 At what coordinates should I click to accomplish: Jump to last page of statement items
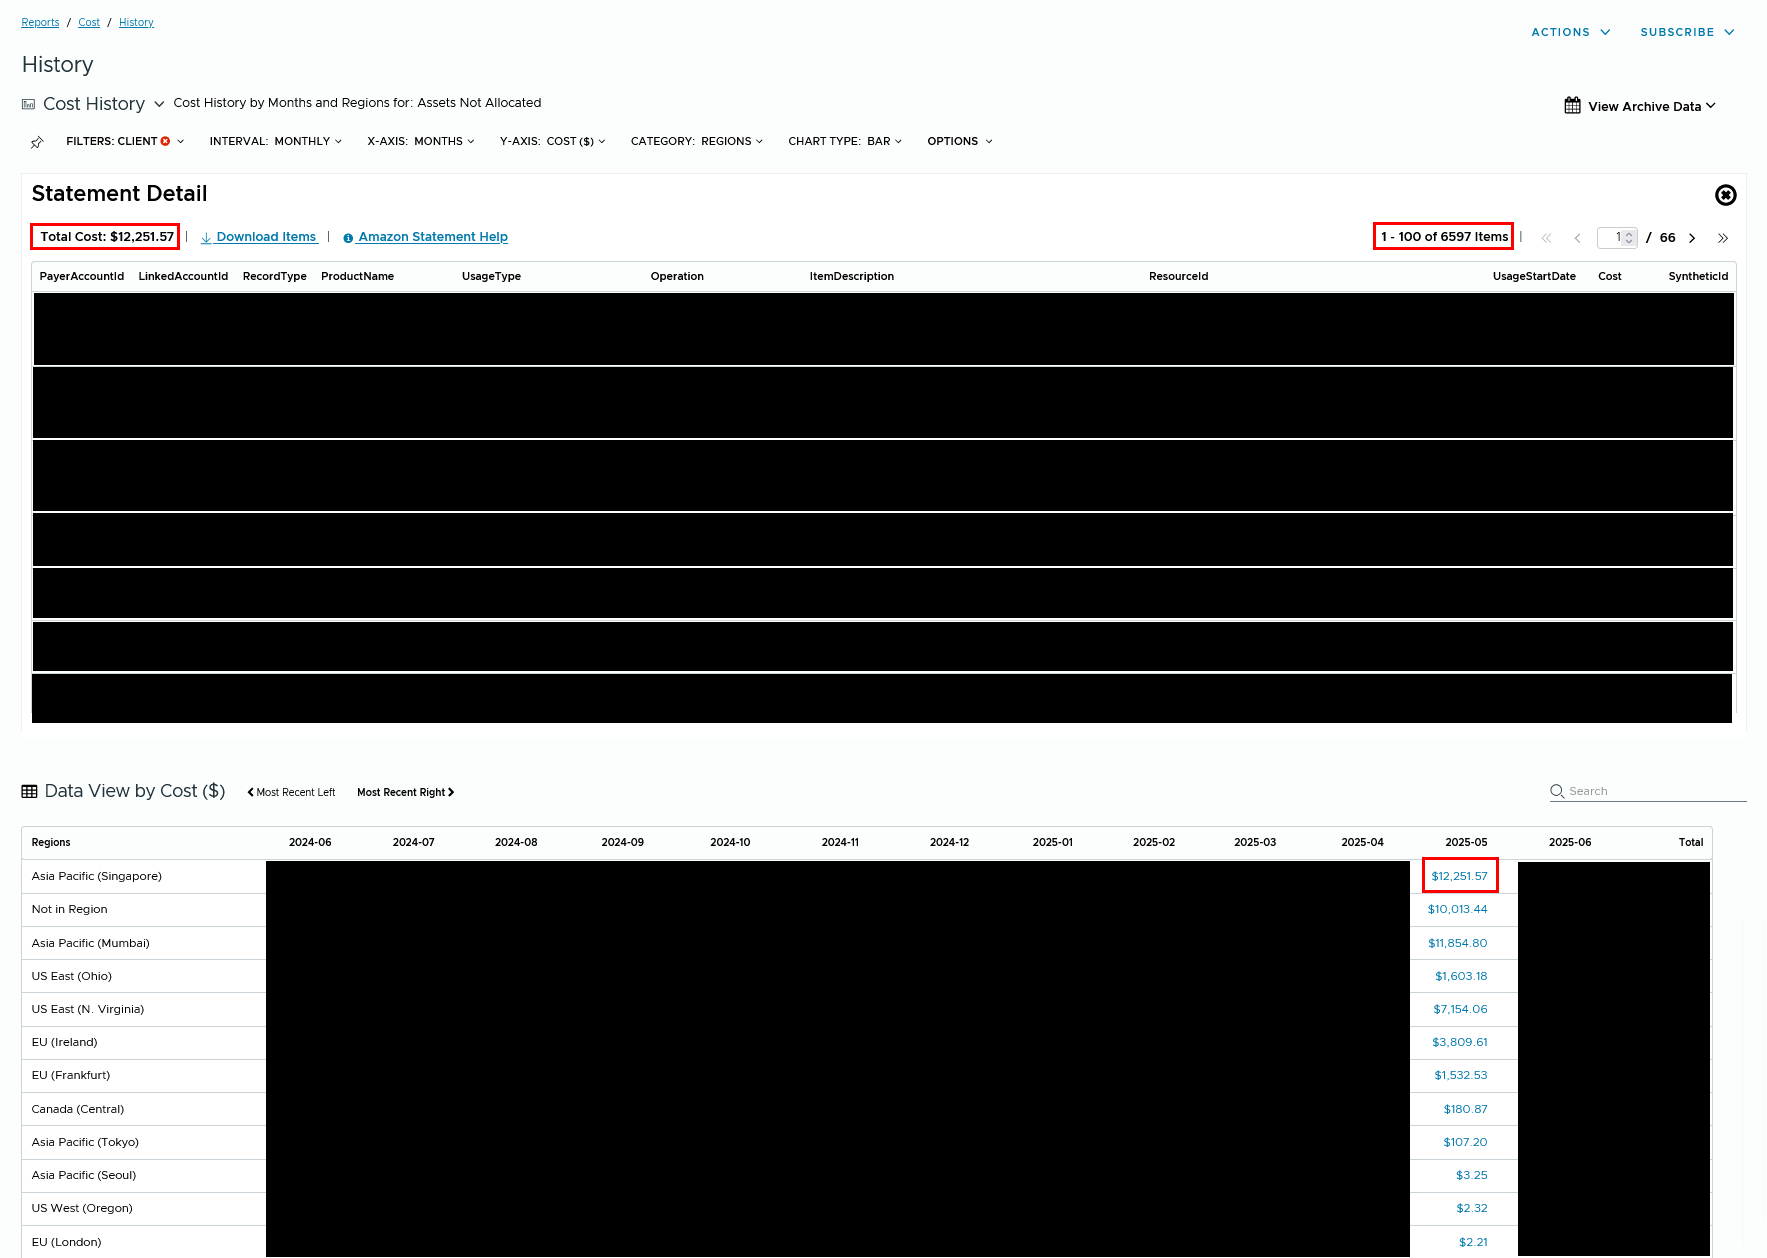tap(1722, 238)
